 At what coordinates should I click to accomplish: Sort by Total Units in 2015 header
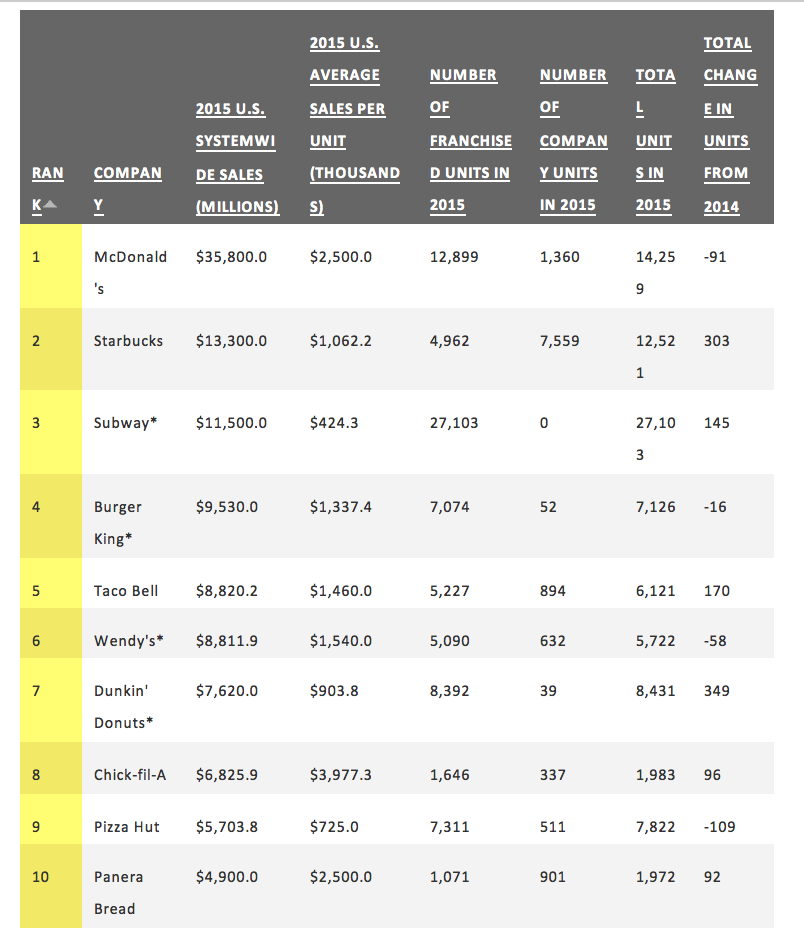[655, 140]
